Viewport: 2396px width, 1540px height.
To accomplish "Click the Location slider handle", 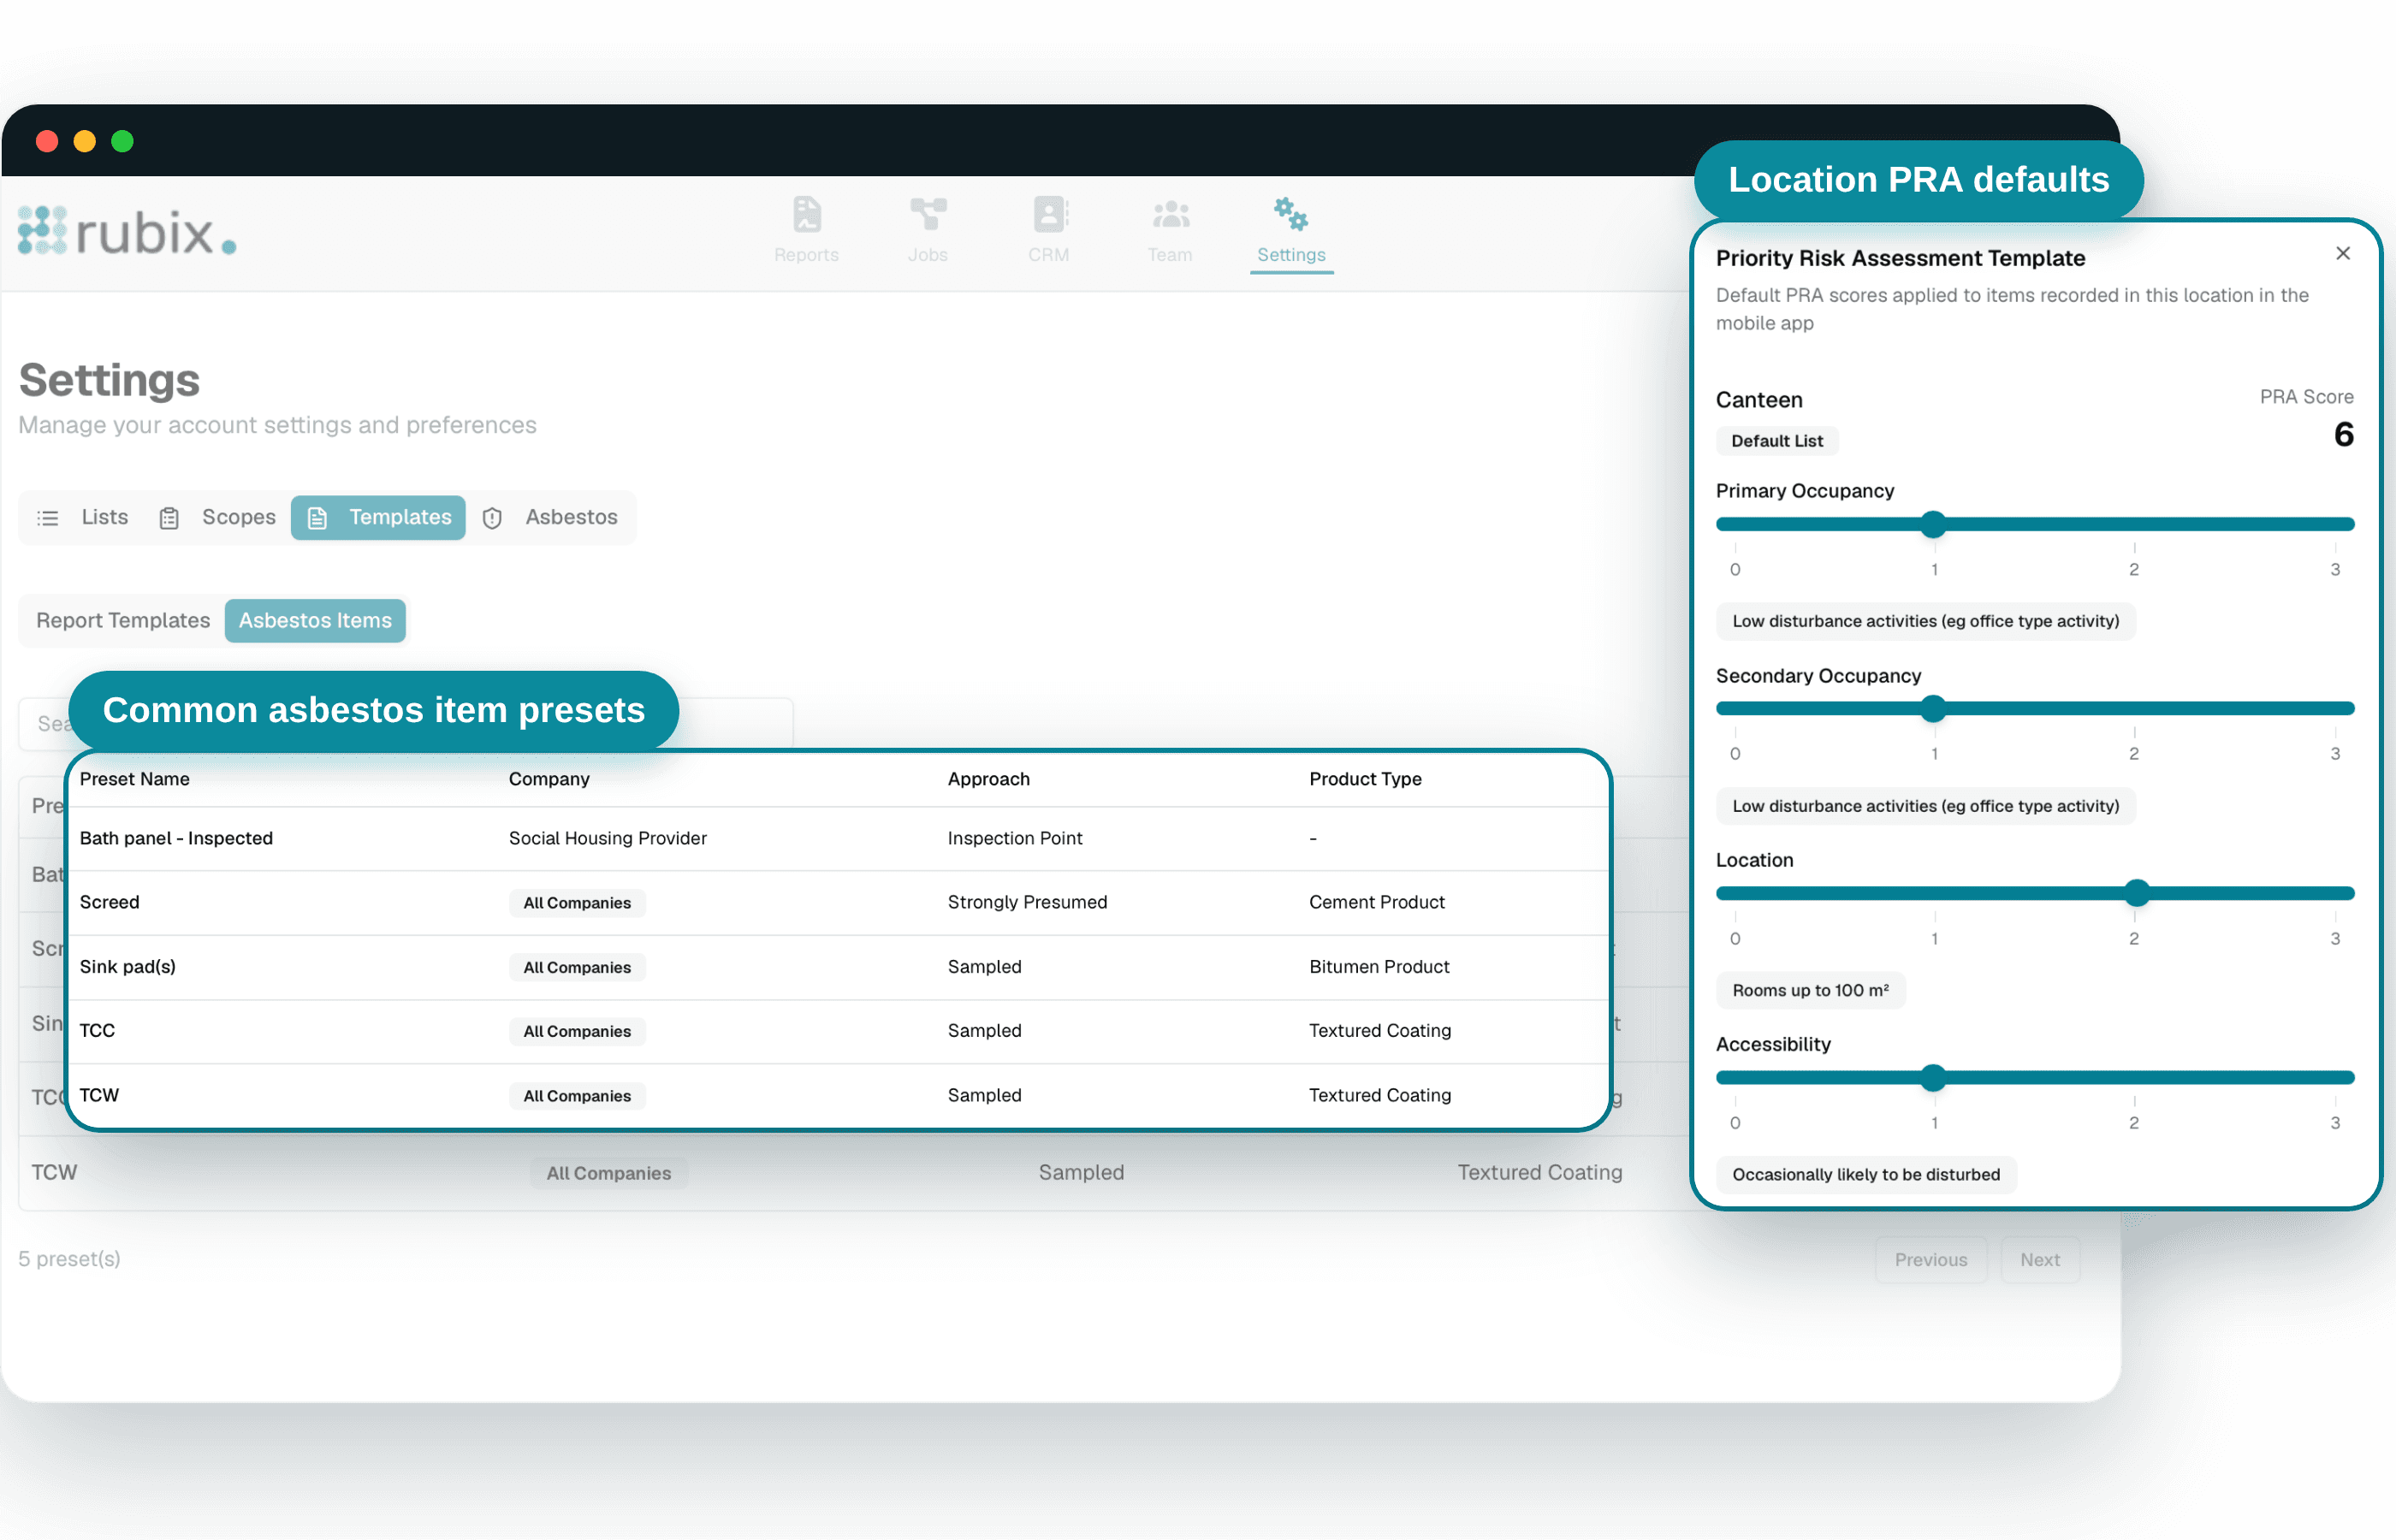I will pyautogui.click(x=2136, y=893).
